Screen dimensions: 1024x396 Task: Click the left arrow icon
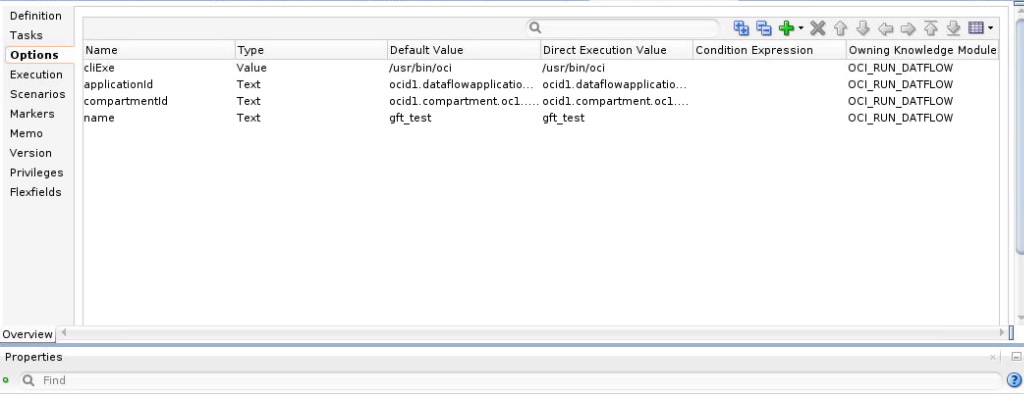click(x=886, y=28)
